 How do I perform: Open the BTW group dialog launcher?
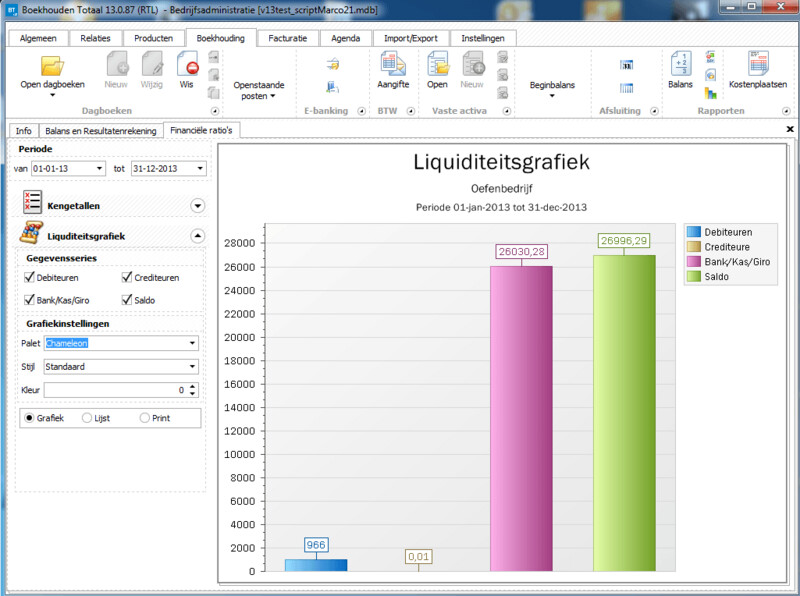[x=411, y=111]
